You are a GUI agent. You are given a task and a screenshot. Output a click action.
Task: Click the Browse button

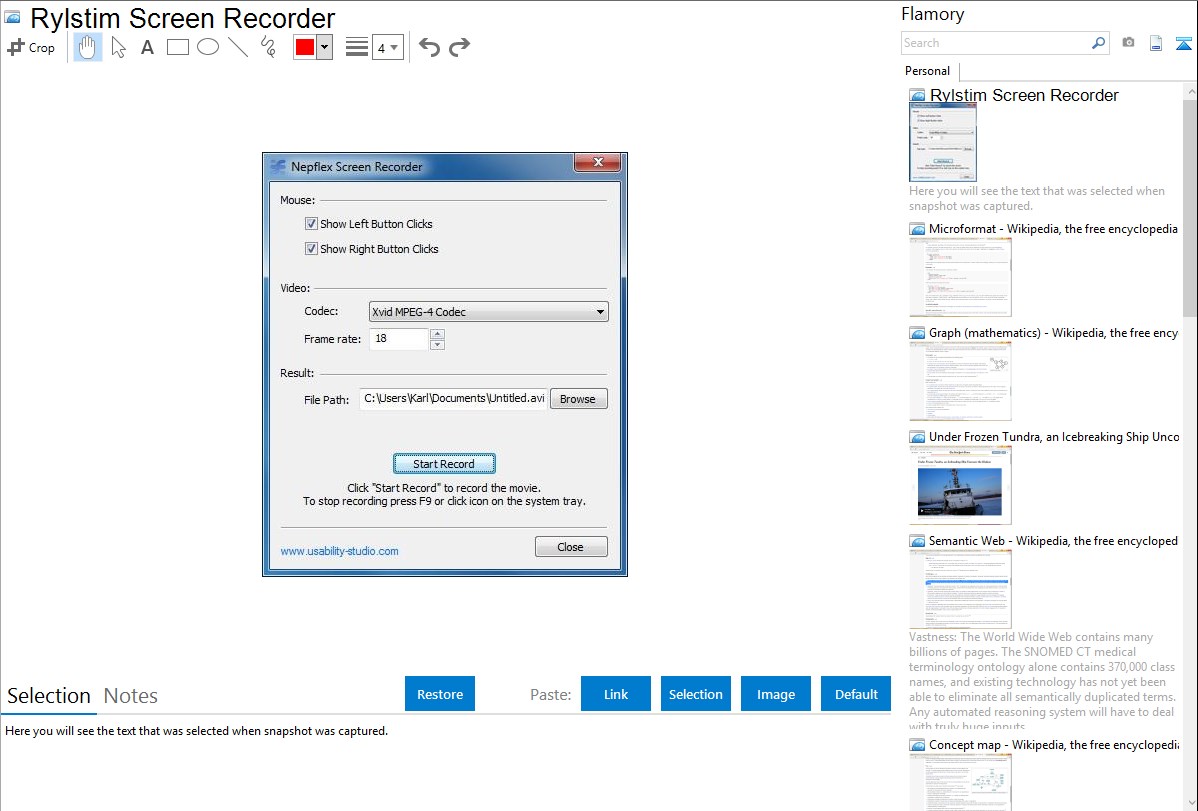tap(578, 399)
